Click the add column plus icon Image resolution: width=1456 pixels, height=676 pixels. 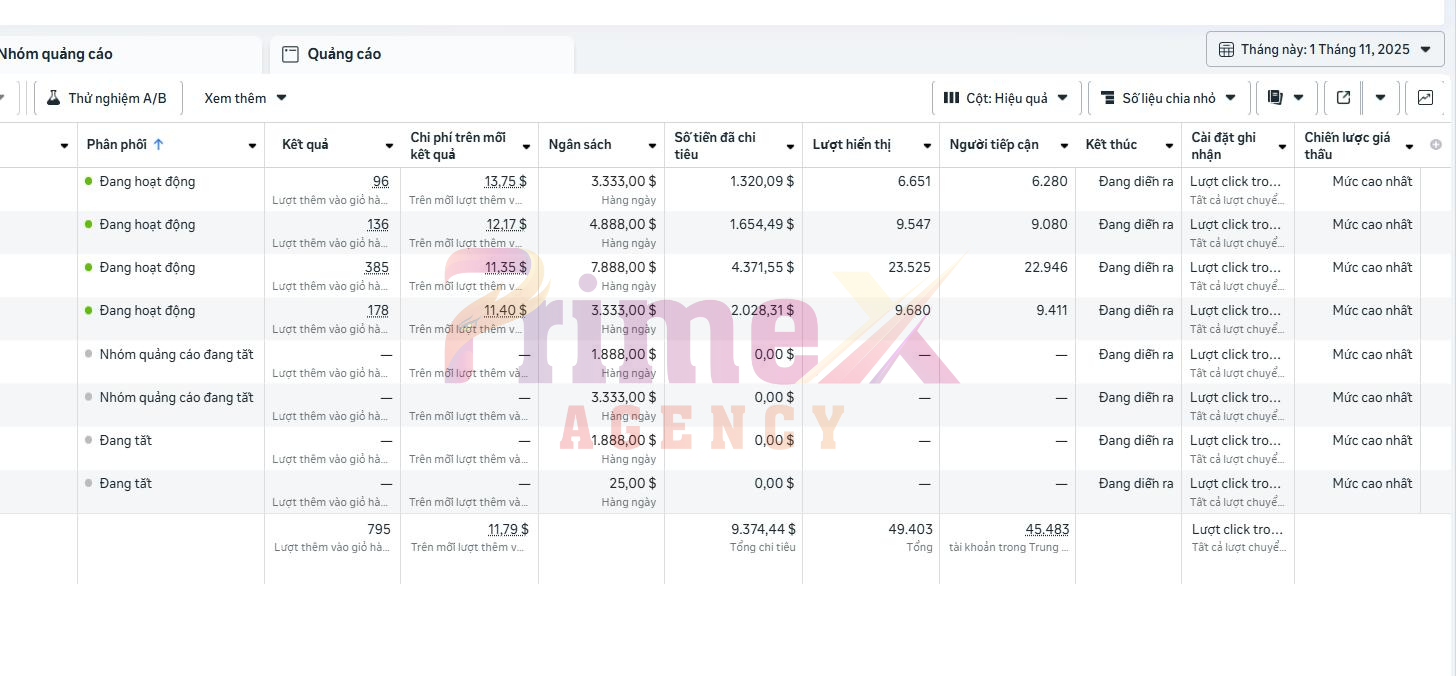(x=1436, y=145)
